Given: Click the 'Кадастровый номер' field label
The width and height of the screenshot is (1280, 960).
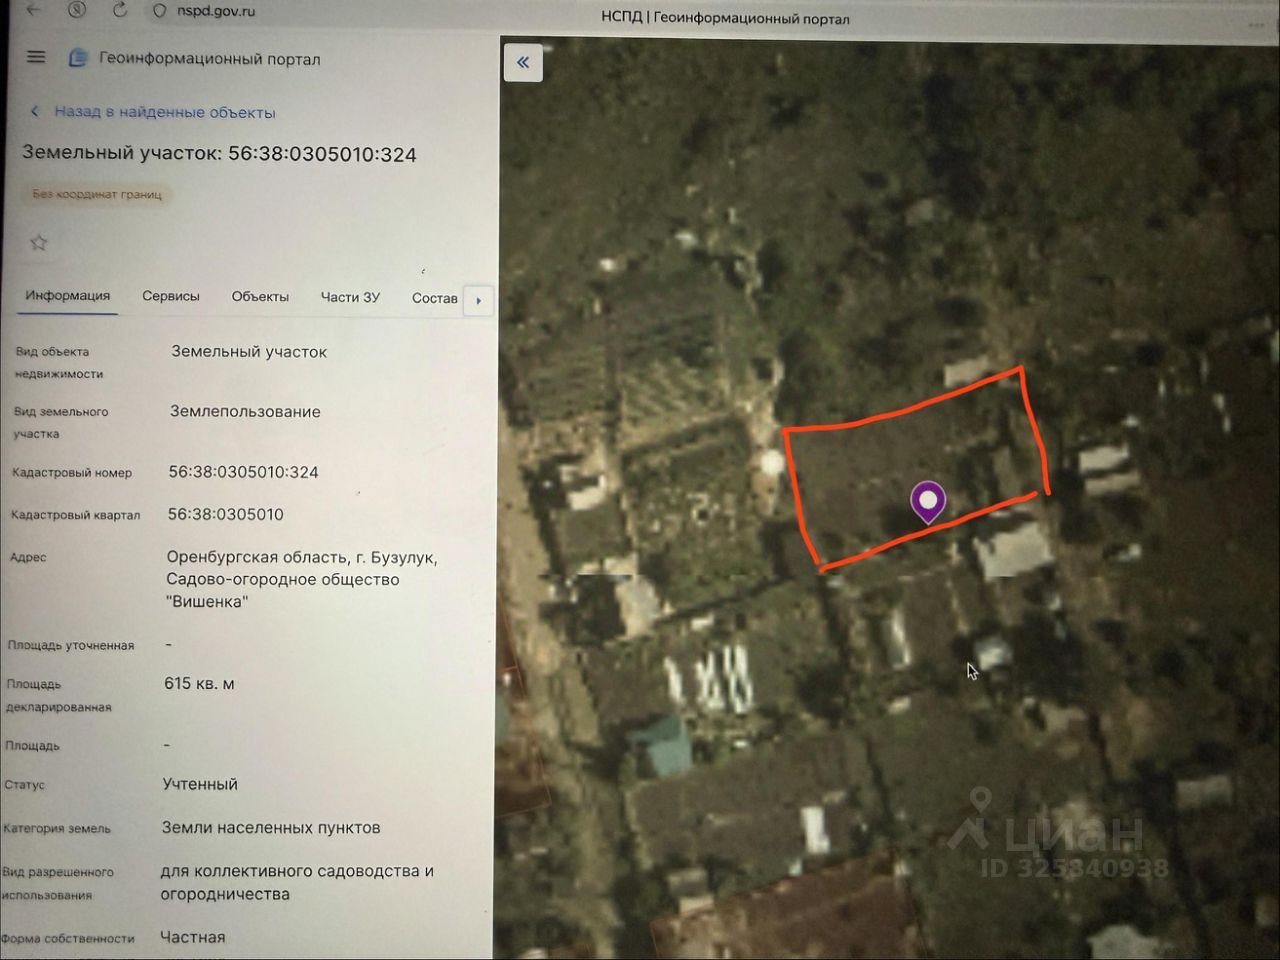Looking at the screenshot, I should click(x=72, y=473).
